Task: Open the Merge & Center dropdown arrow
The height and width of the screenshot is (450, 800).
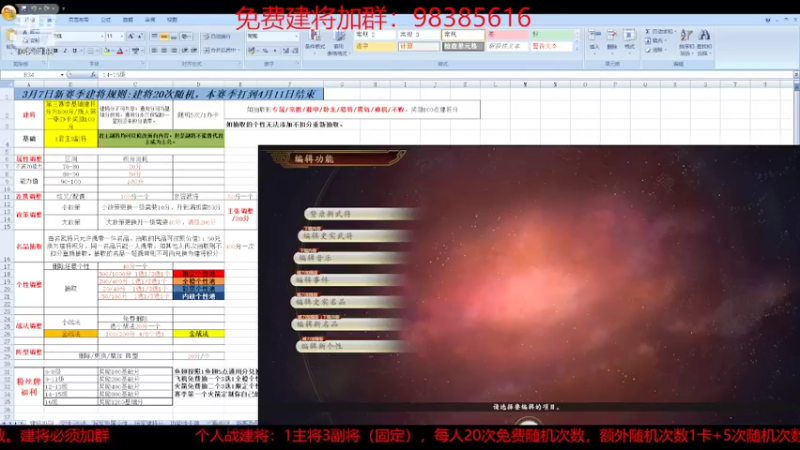Action: (238, 50)
